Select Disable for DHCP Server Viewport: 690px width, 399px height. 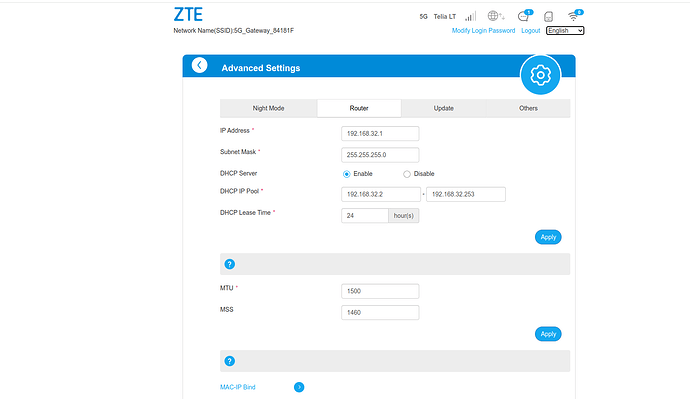coord(407,174)
